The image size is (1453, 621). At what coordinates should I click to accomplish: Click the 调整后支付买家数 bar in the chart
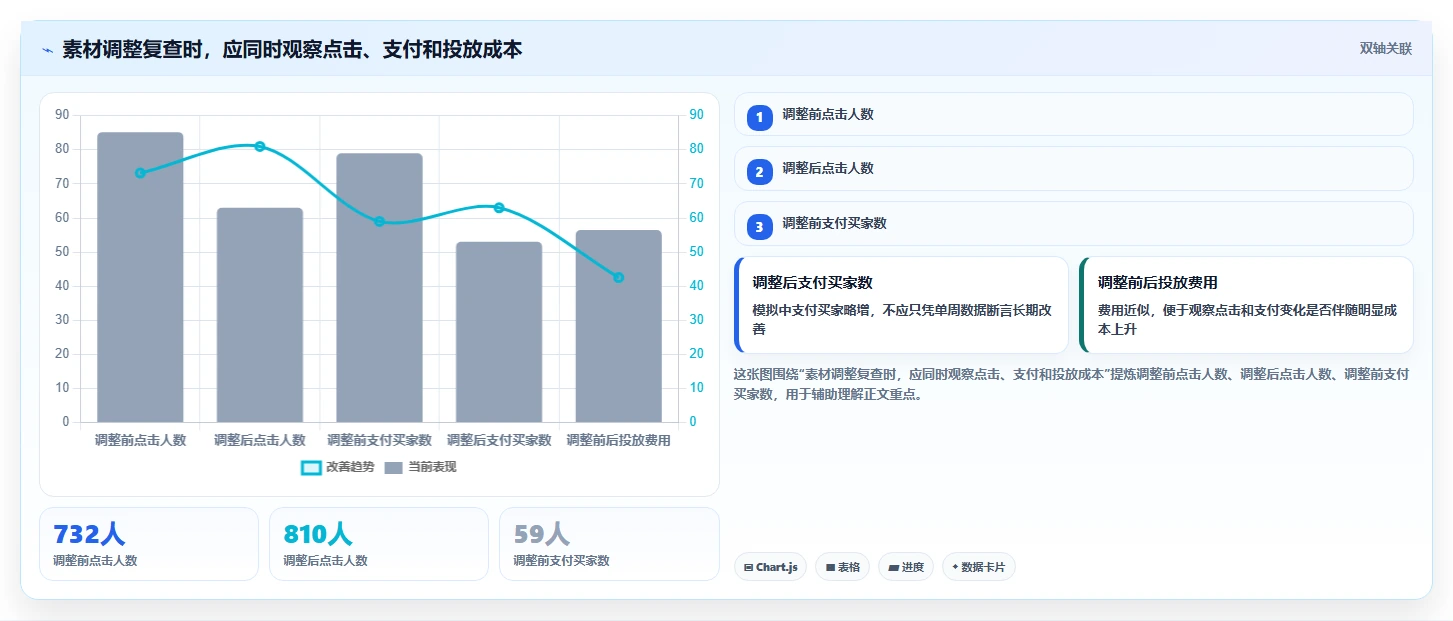coord(499,332)
